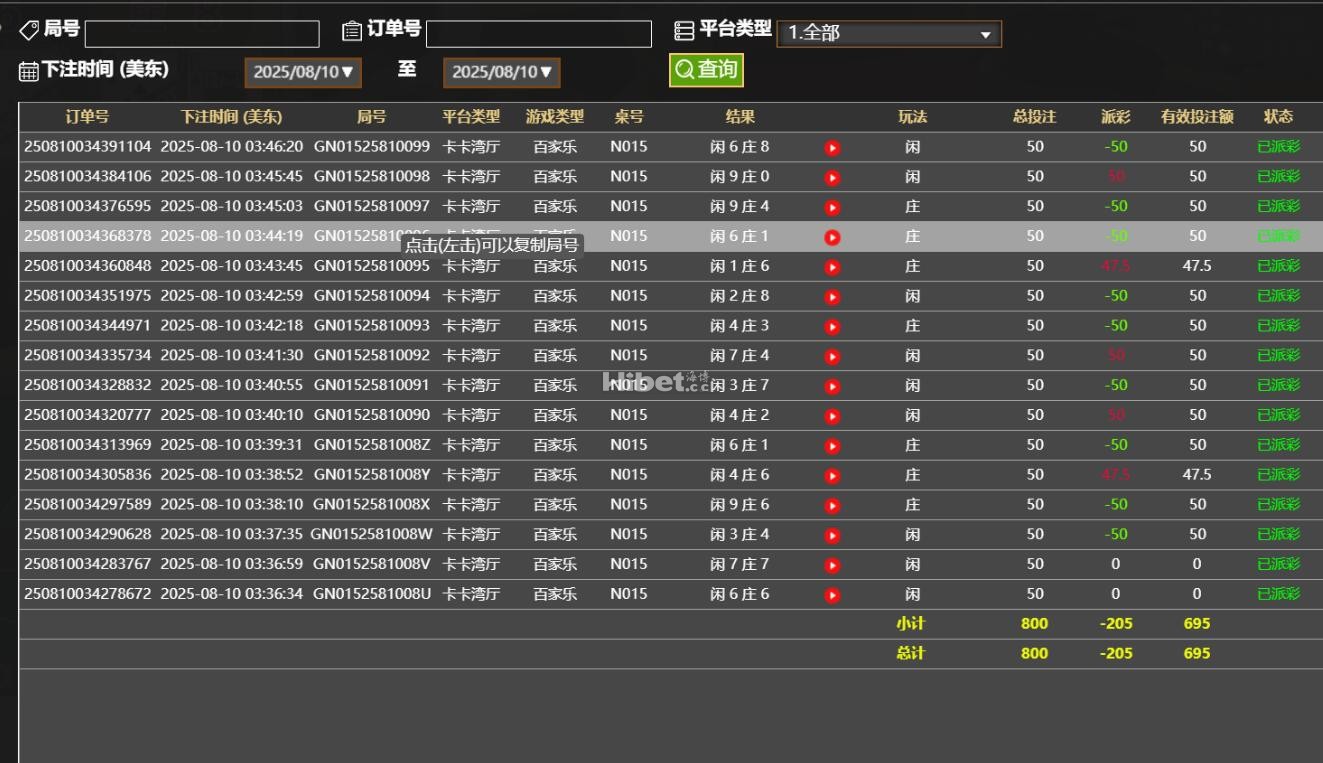Play video replay for round GN01525810099
1323x763 pixels.
click(832, 148)
